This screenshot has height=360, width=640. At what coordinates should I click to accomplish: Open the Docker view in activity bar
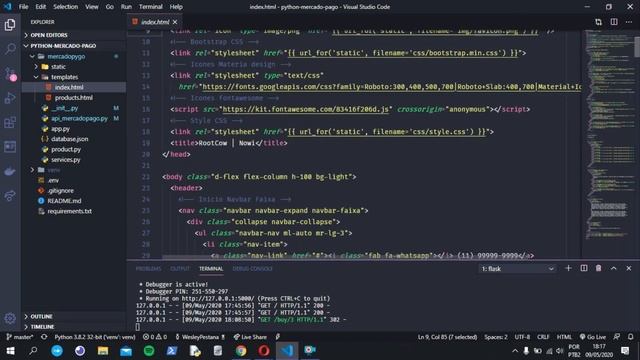coord(10,171)
